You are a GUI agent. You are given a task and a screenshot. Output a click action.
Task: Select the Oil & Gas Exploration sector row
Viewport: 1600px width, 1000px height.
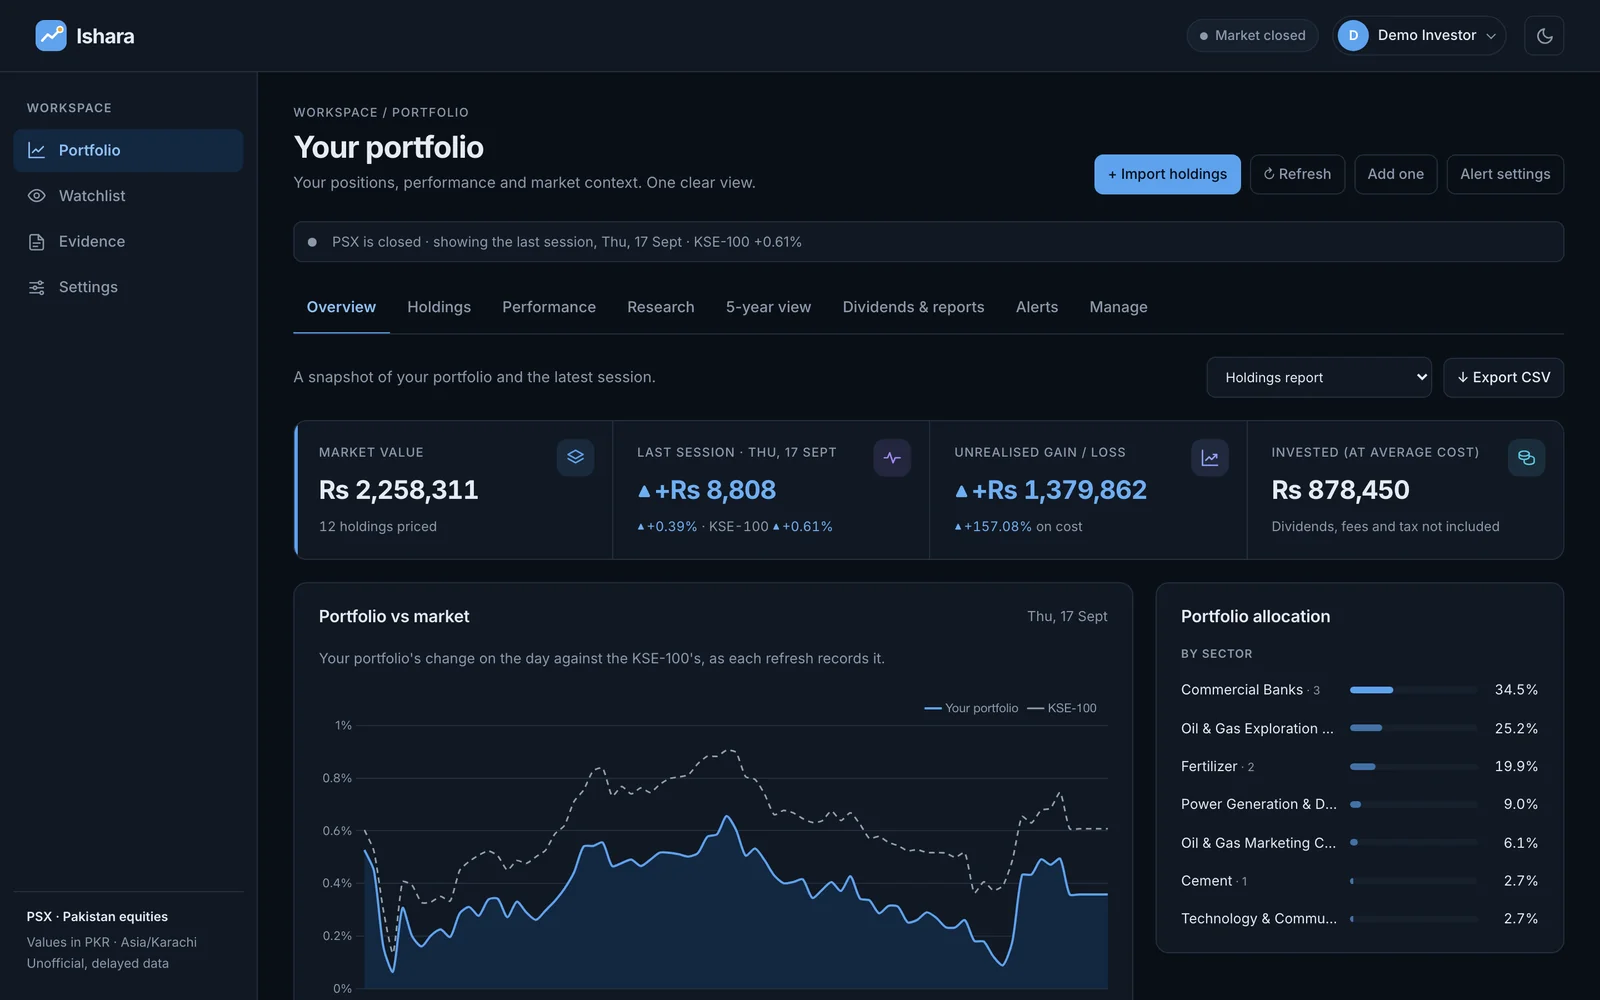coord(1359,729)
